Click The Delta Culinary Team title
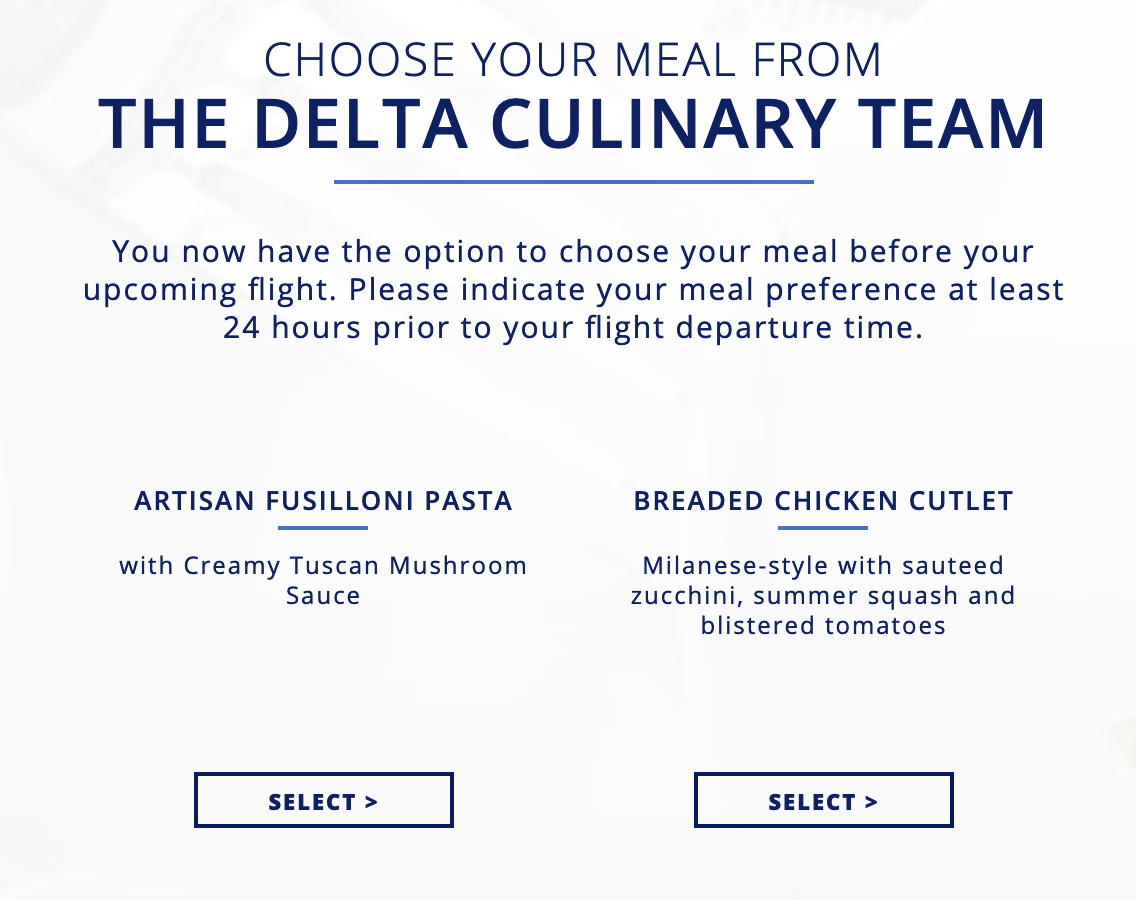1136x900 pixels. pyautogui.click(x=572, y=124)
